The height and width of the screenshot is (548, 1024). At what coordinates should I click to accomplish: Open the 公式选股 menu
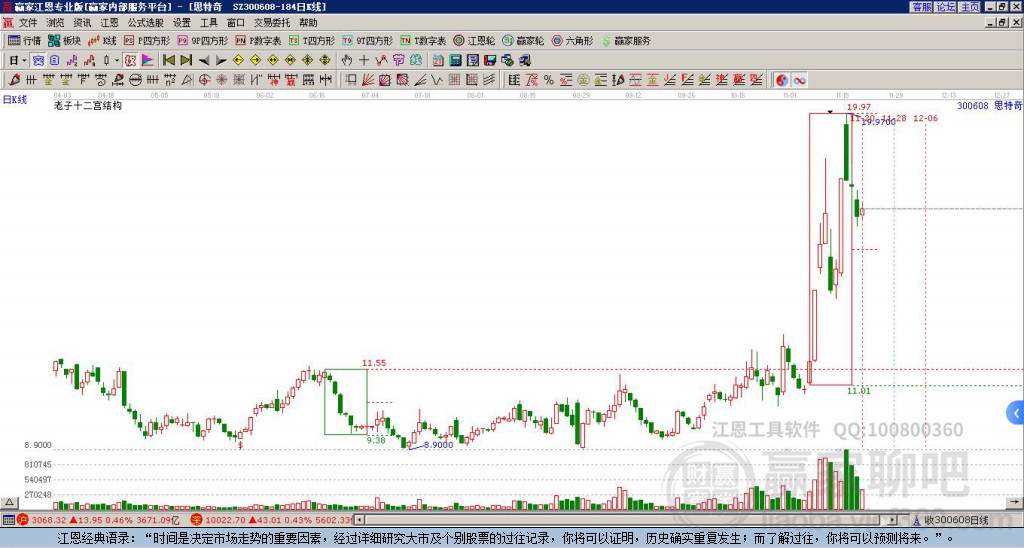pos(146,23)
